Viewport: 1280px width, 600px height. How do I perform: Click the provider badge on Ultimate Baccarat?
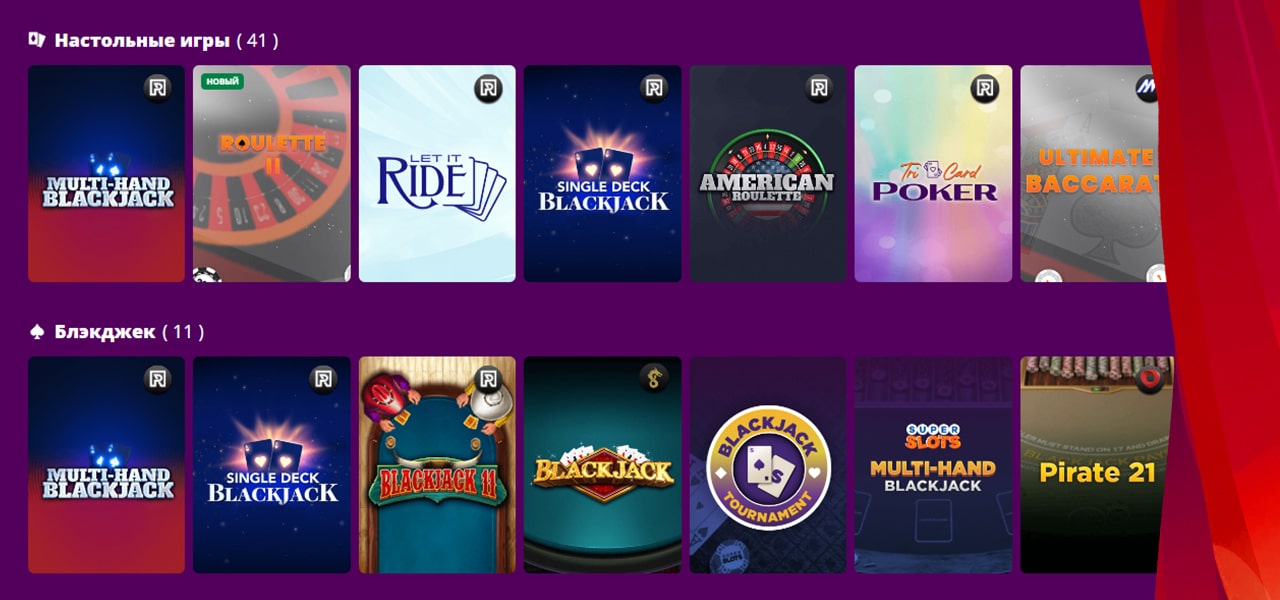tap(1147, 88)
